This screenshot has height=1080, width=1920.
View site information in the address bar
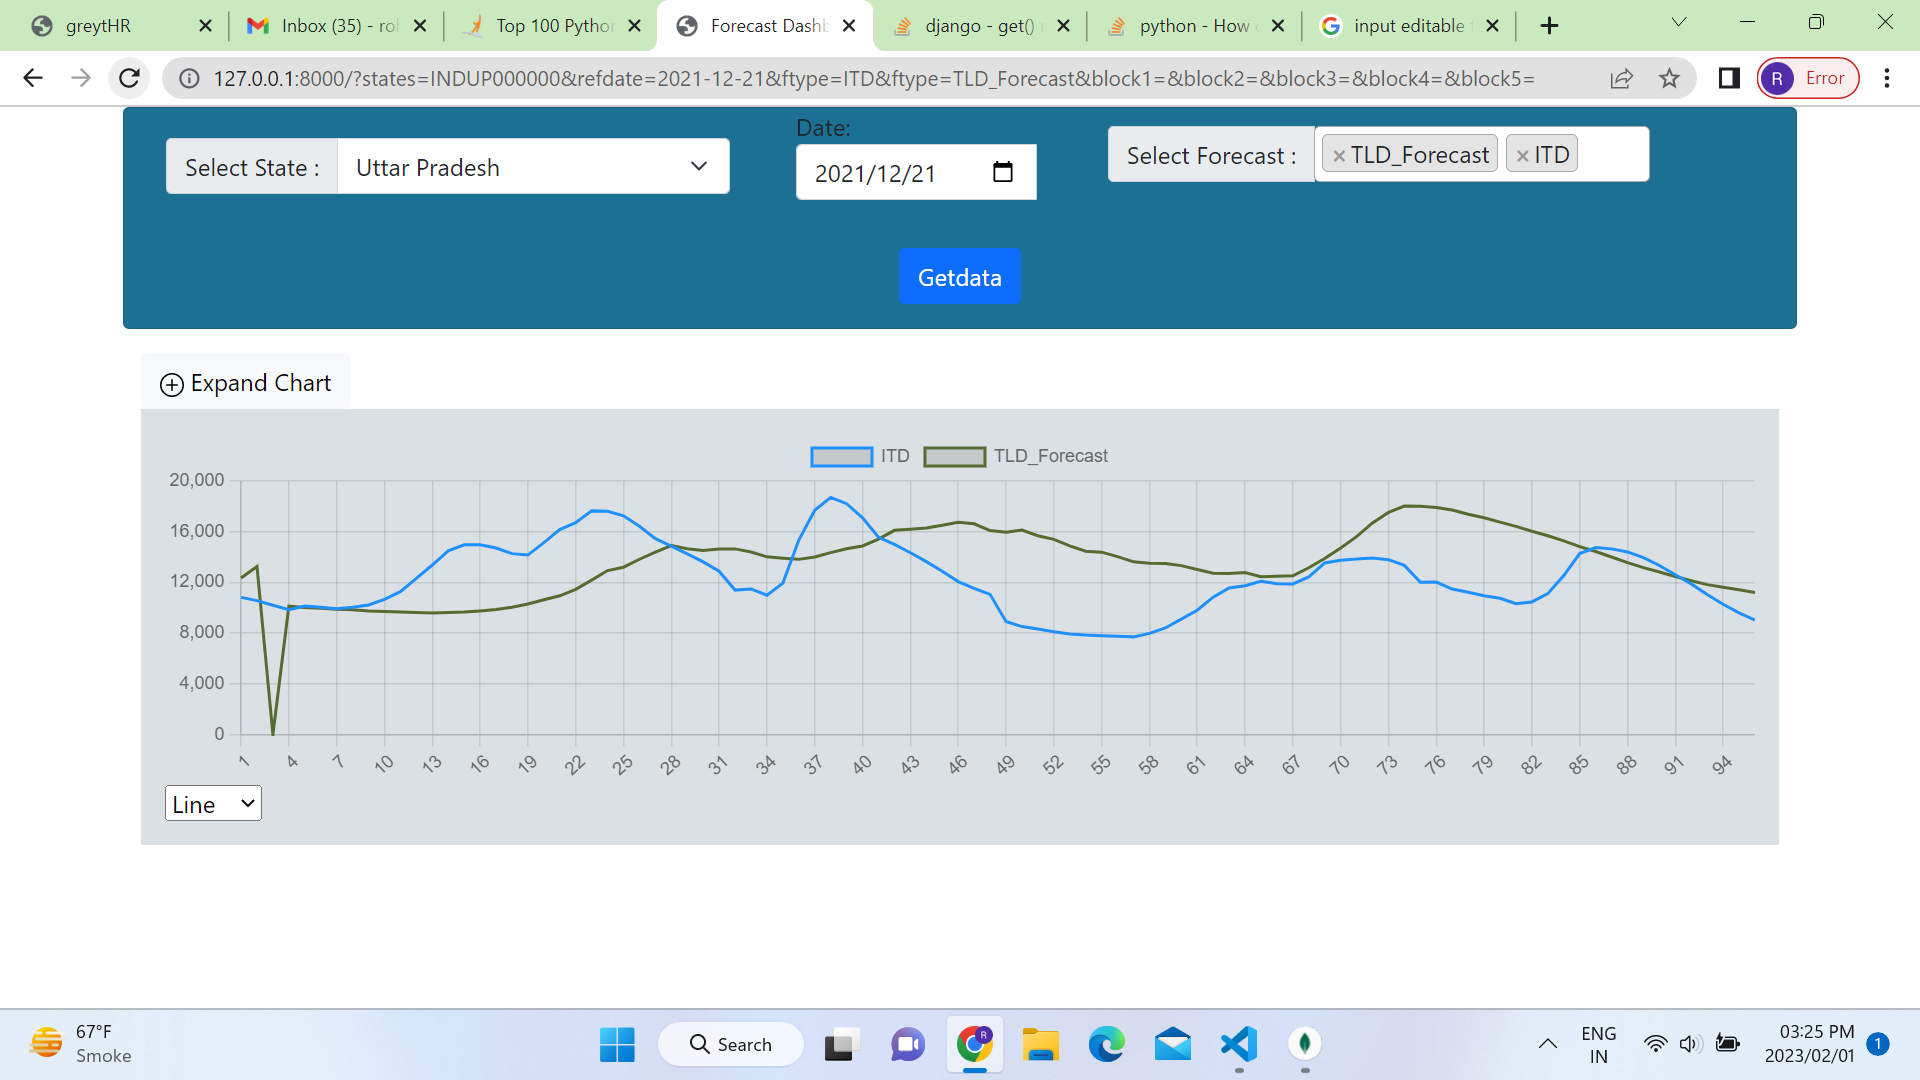pos(189,78)
